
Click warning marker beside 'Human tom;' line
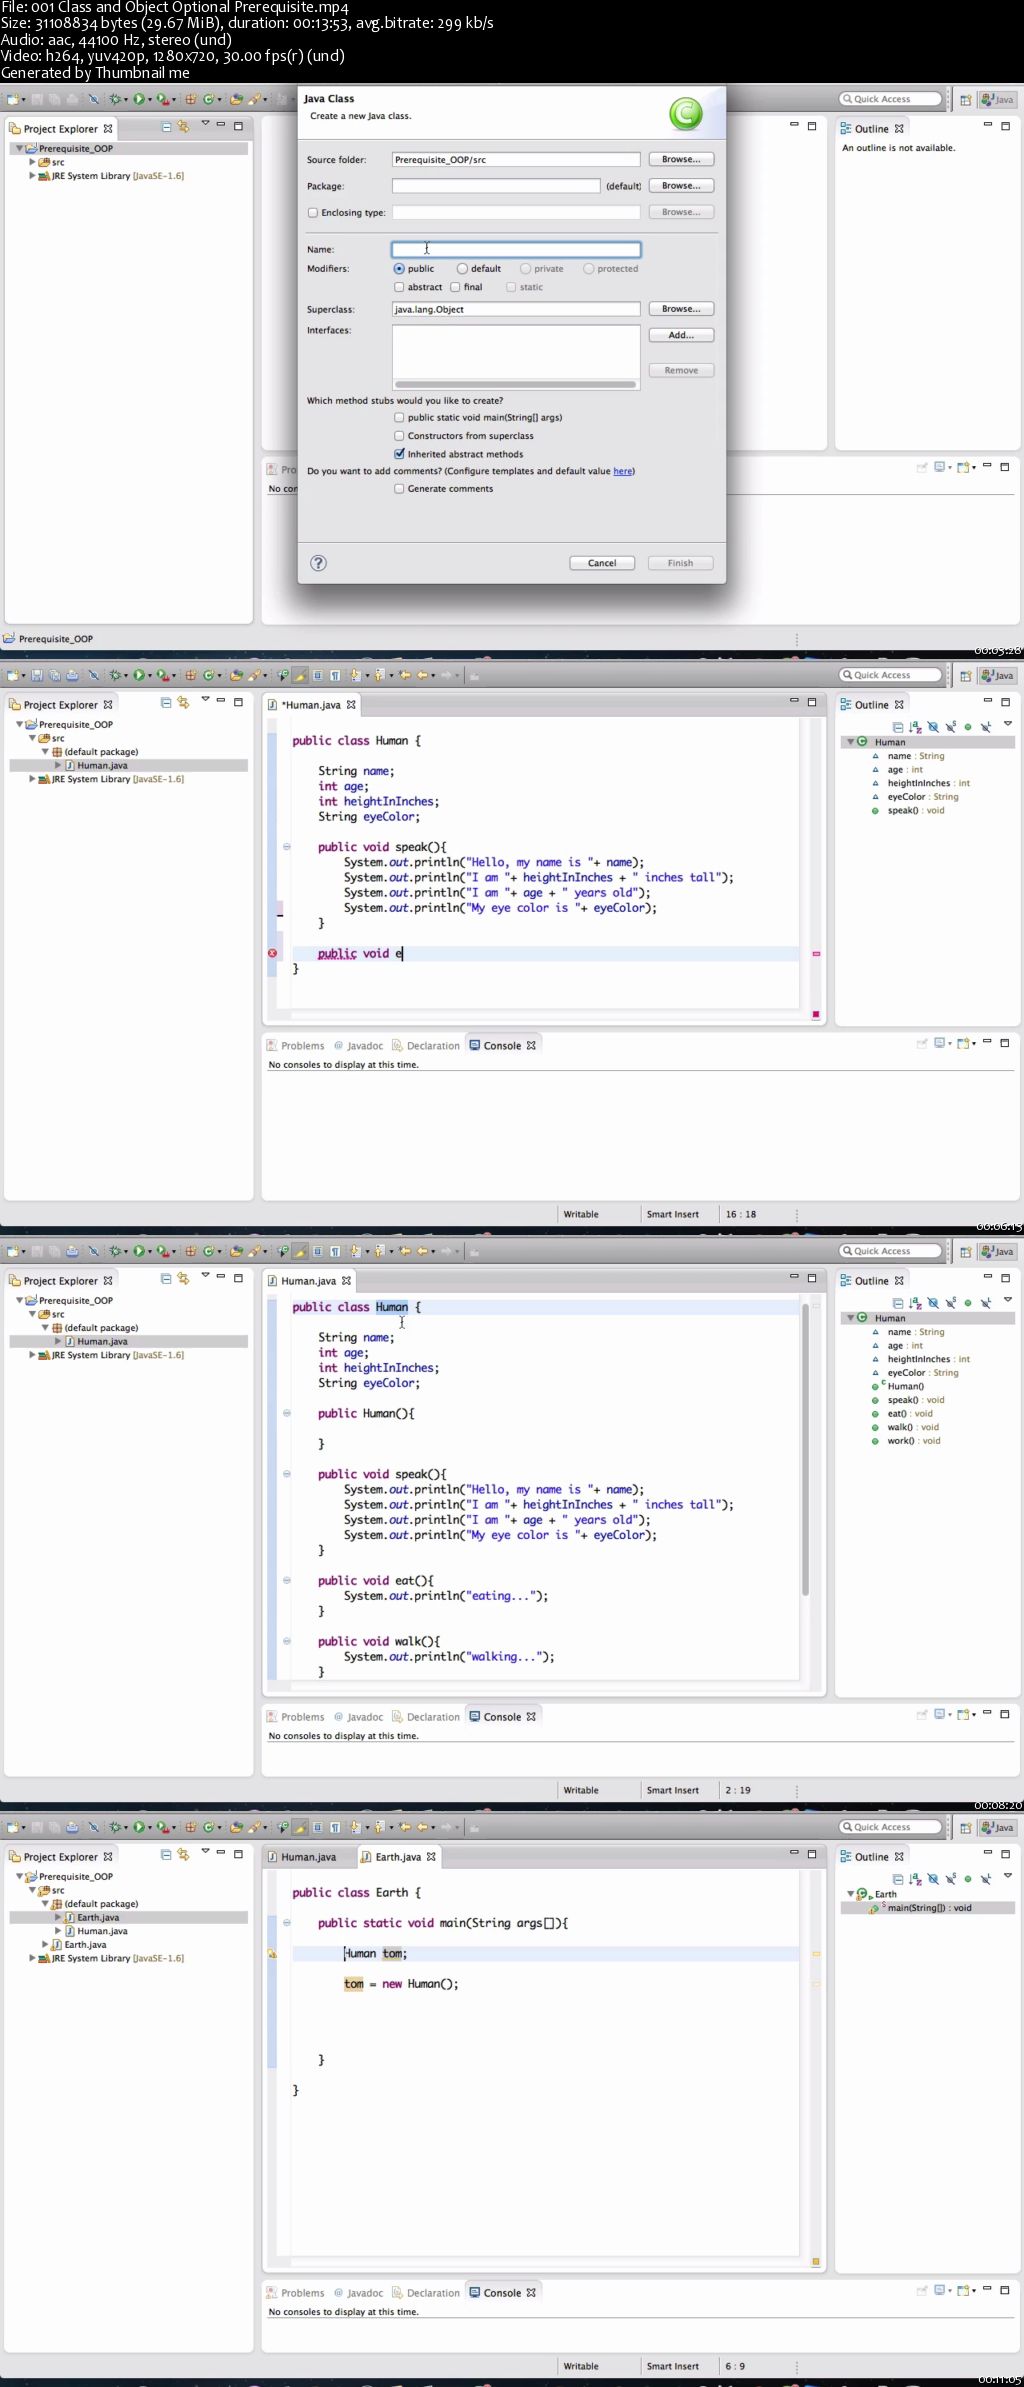click(272, 1953)
